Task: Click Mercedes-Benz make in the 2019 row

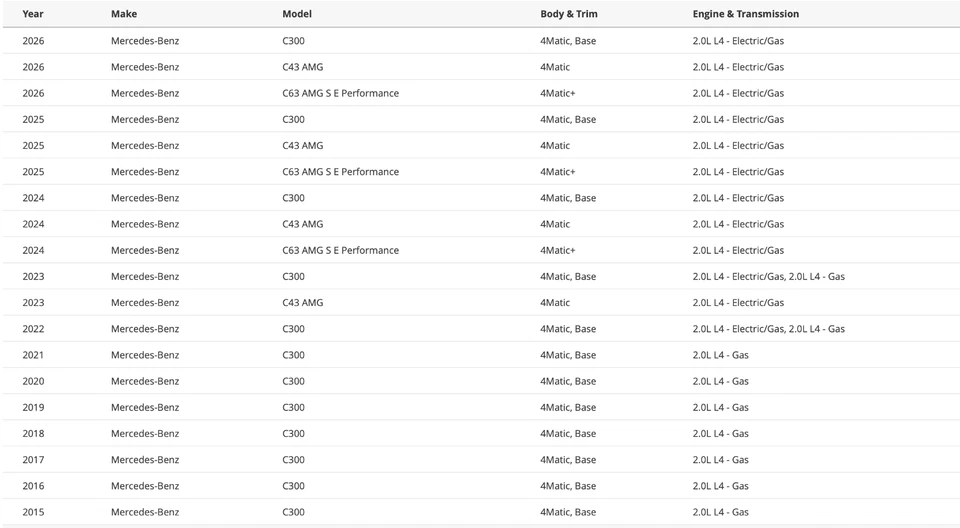Action: [145, 408]
